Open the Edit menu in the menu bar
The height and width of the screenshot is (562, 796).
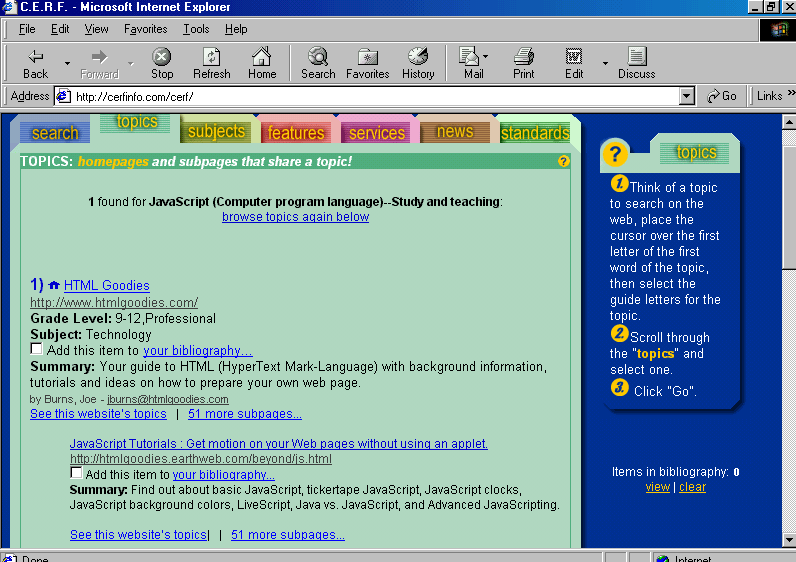point(60,29)
